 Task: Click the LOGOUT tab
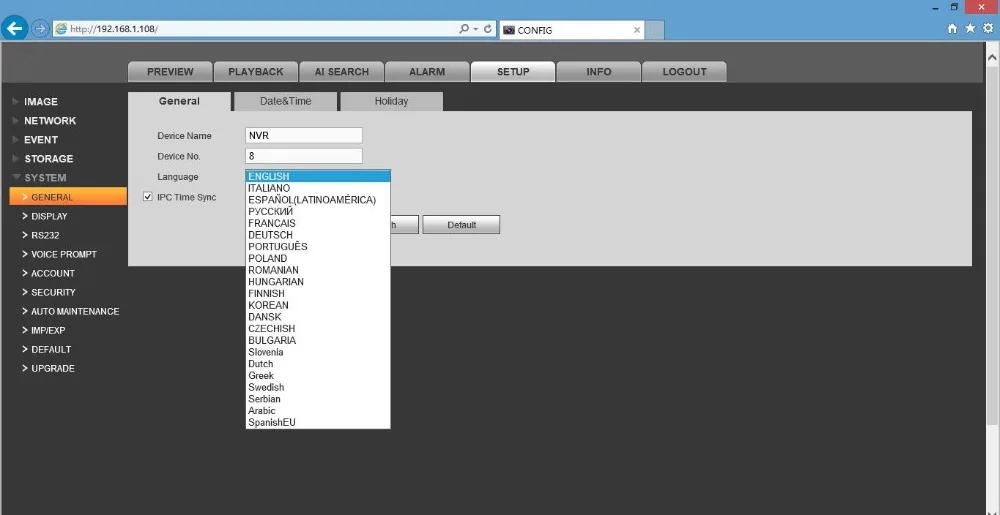pos(684,72)
